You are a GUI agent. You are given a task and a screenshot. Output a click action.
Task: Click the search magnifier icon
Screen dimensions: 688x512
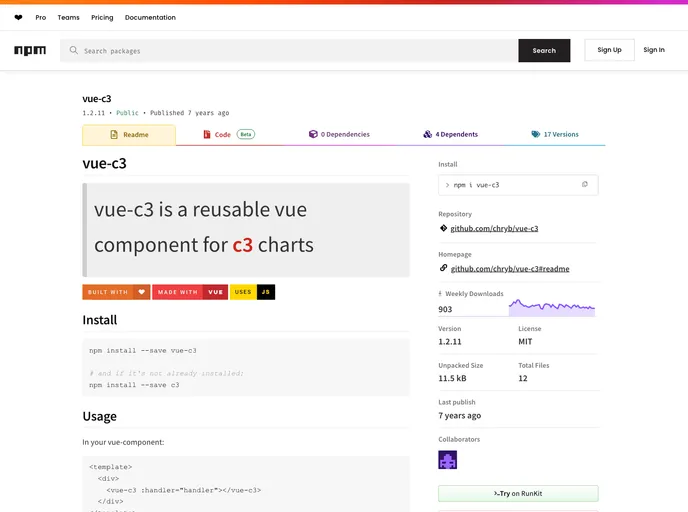74,50
